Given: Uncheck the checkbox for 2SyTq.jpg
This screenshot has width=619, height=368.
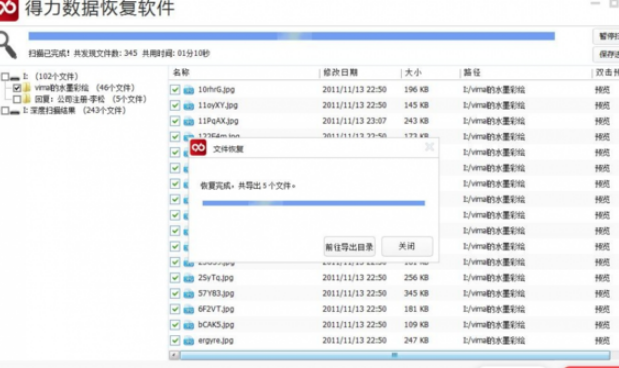Looking at the screenshot, I should coord(175,278).
